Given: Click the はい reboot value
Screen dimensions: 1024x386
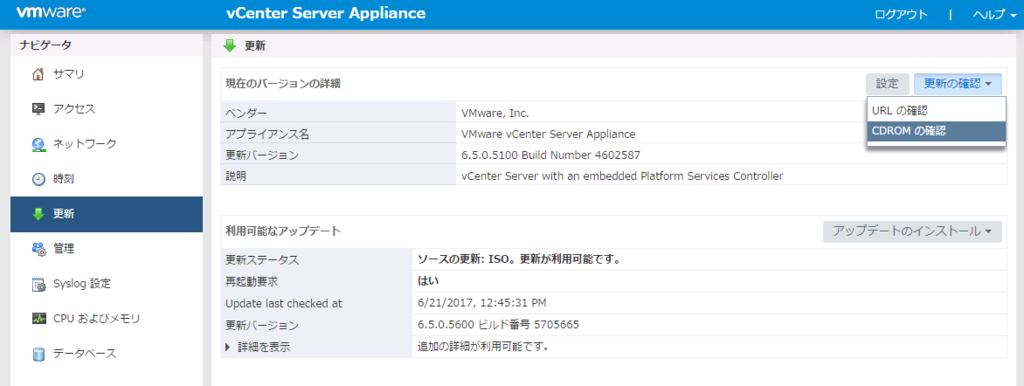Looking at the screenshot, I should (x=428, y=281).
